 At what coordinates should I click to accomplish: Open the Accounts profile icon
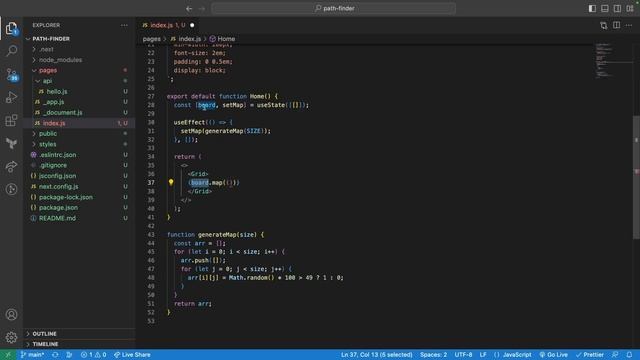(x=11, y=314)
